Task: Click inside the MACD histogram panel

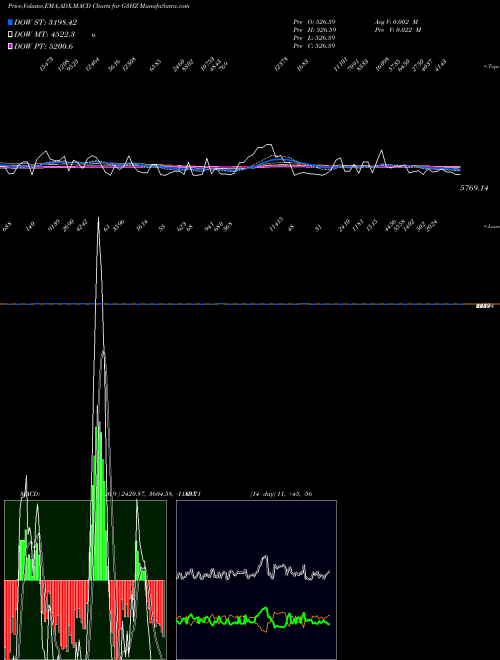Action: coord(85,580)
